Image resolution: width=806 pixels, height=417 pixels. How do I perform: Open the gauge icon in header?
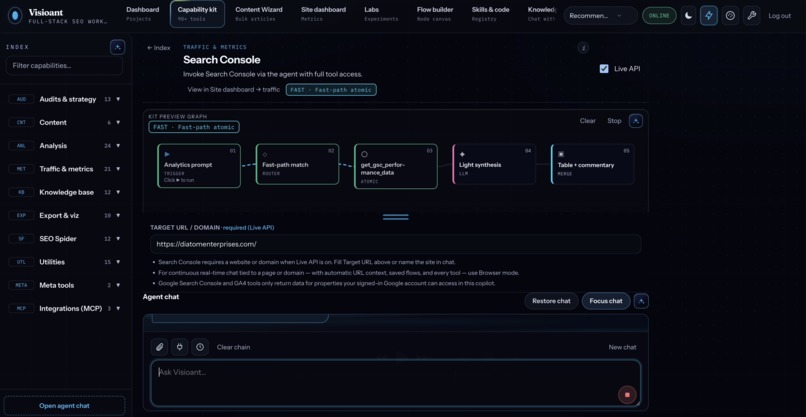[x=730, y=15]
